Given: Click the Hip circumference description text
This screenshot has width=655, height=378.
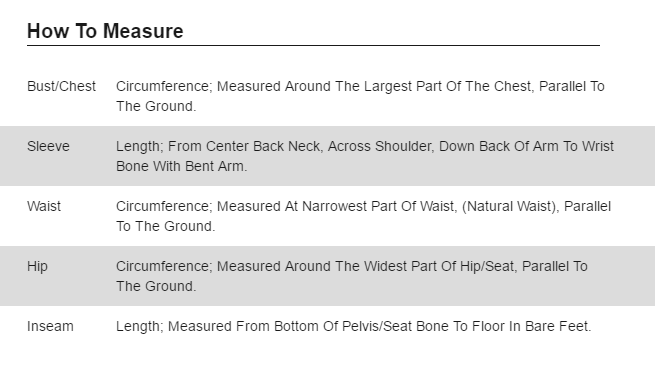Looking at the screenshot, I should (352, 276).
